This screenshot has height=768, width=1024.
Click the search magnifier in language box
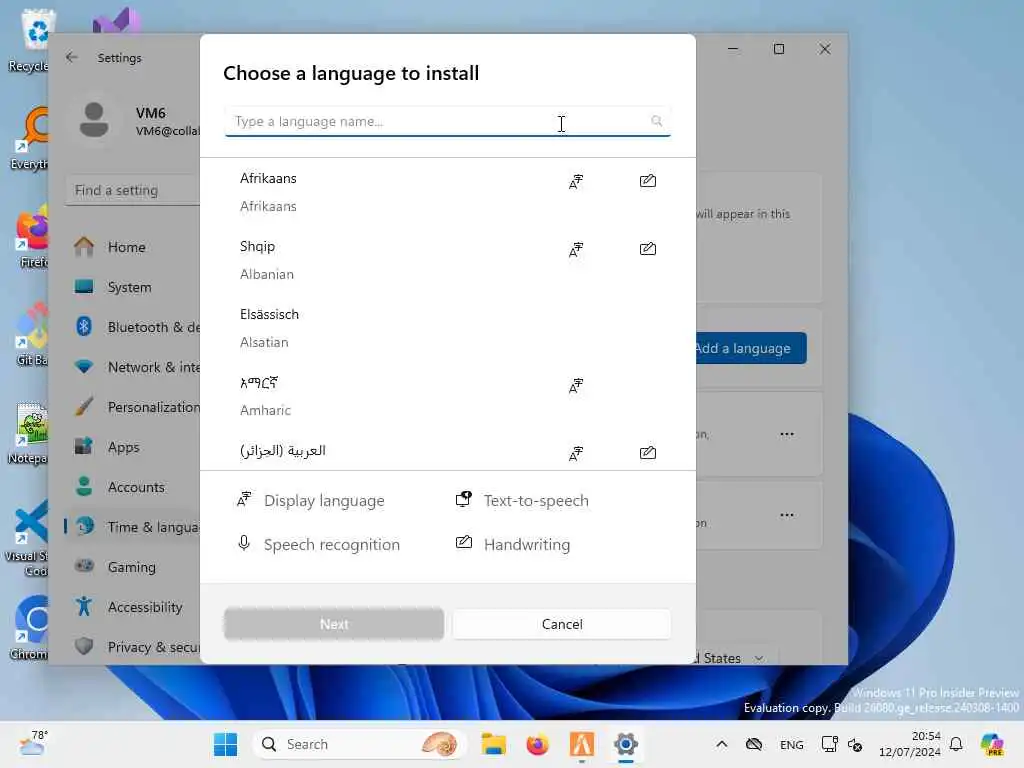point(656,121)
